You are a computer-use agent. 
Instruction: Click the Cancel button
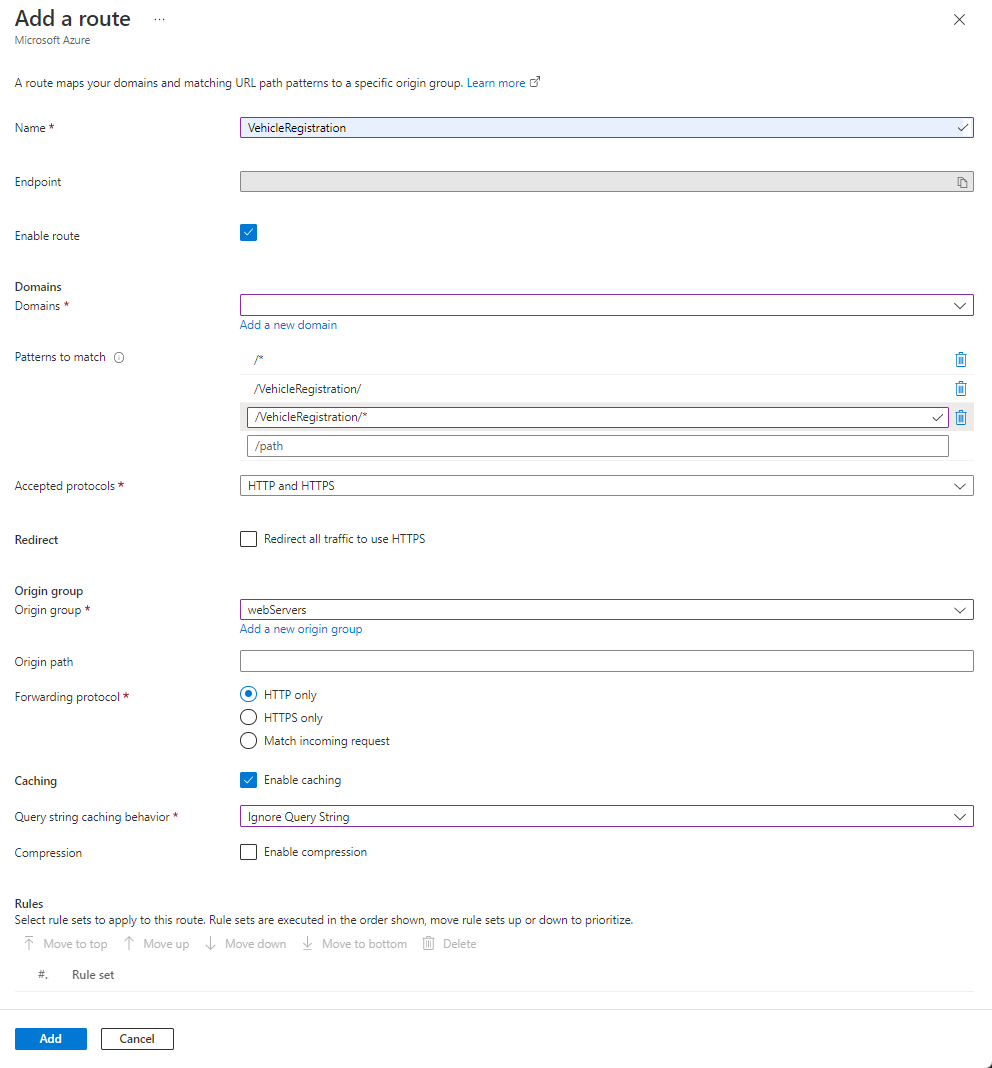[x=137, y=1039]
